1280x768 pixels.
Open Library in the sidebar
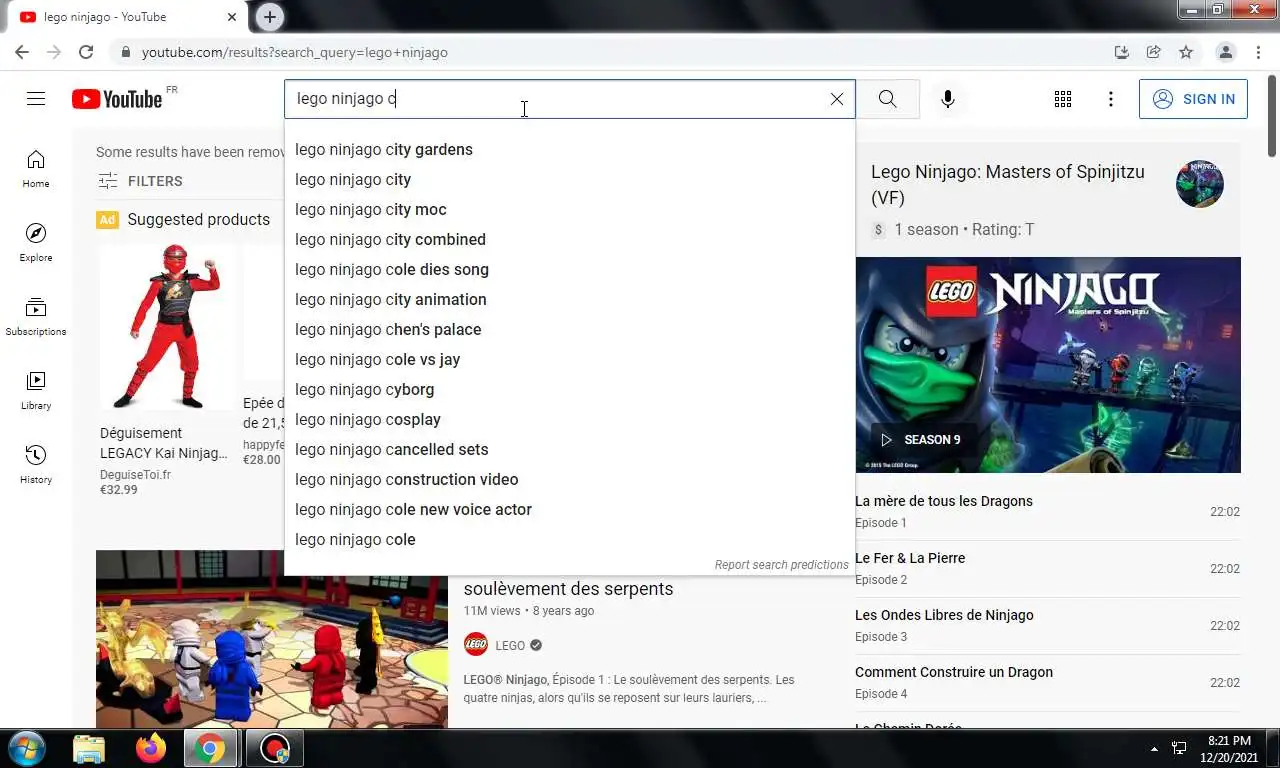tap(36, 391)
